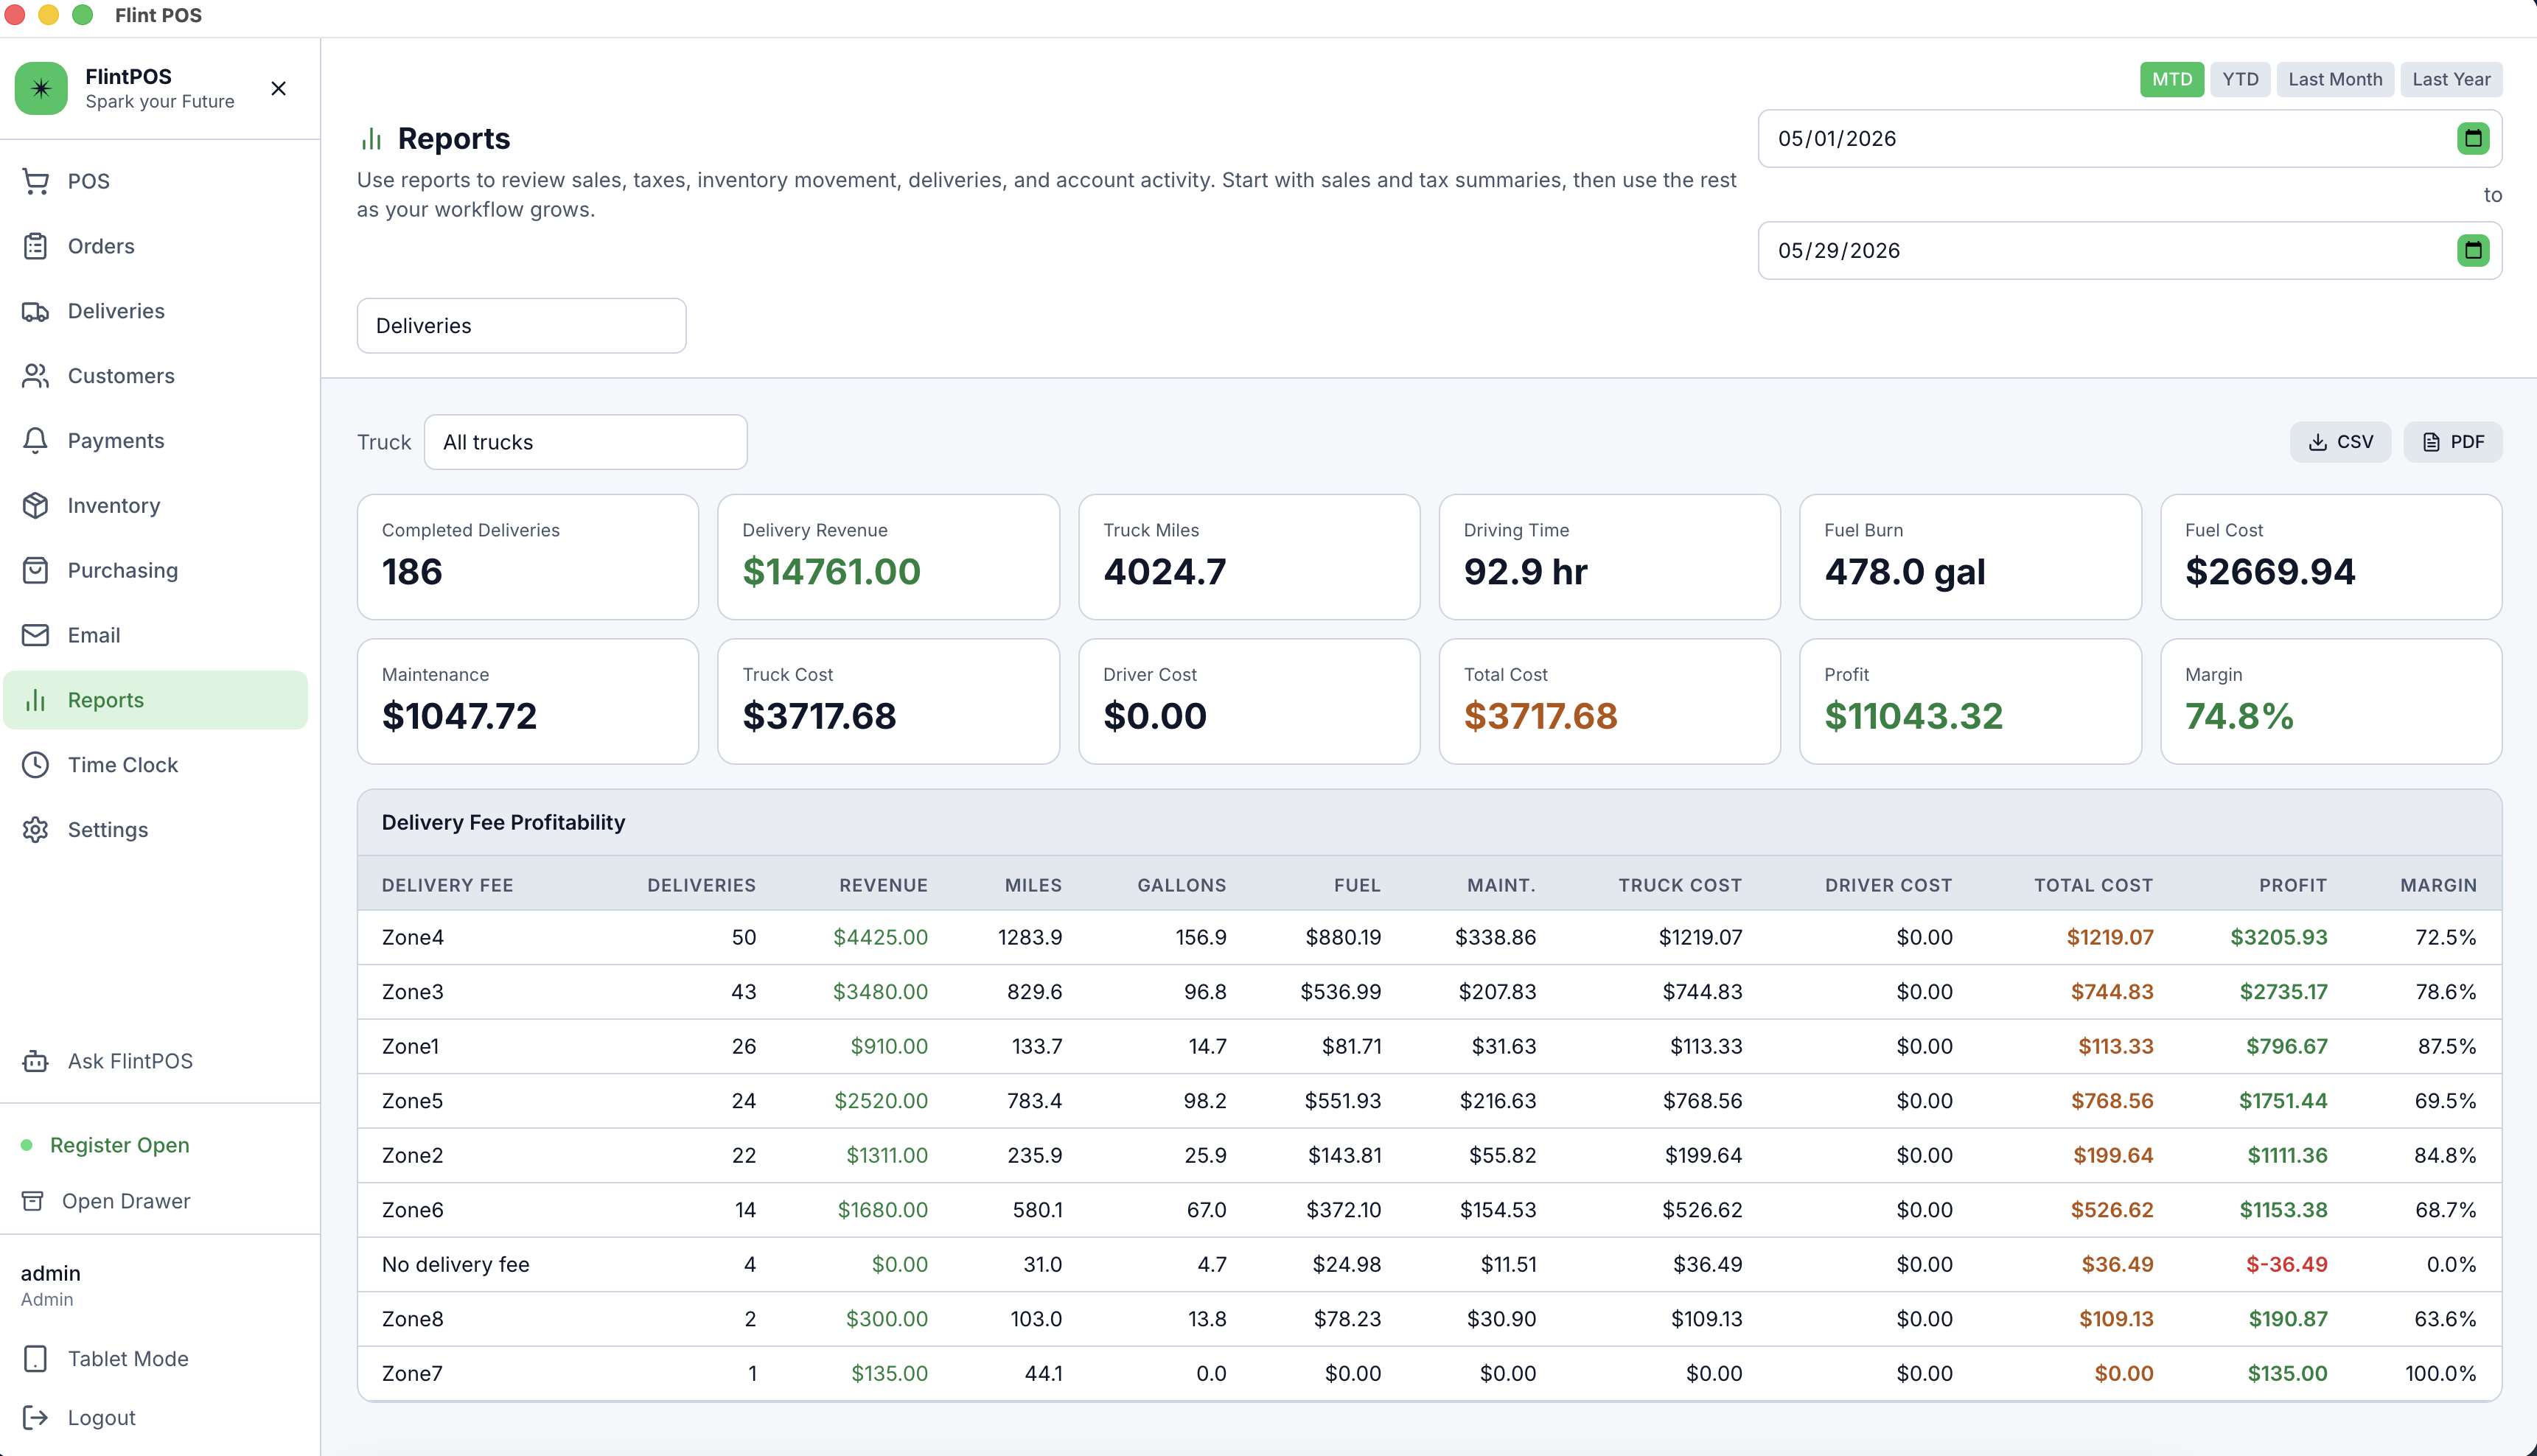The image size is (2537, 1456).
Task: Click the No delivery fee row name
Action: click(456, 1264)
